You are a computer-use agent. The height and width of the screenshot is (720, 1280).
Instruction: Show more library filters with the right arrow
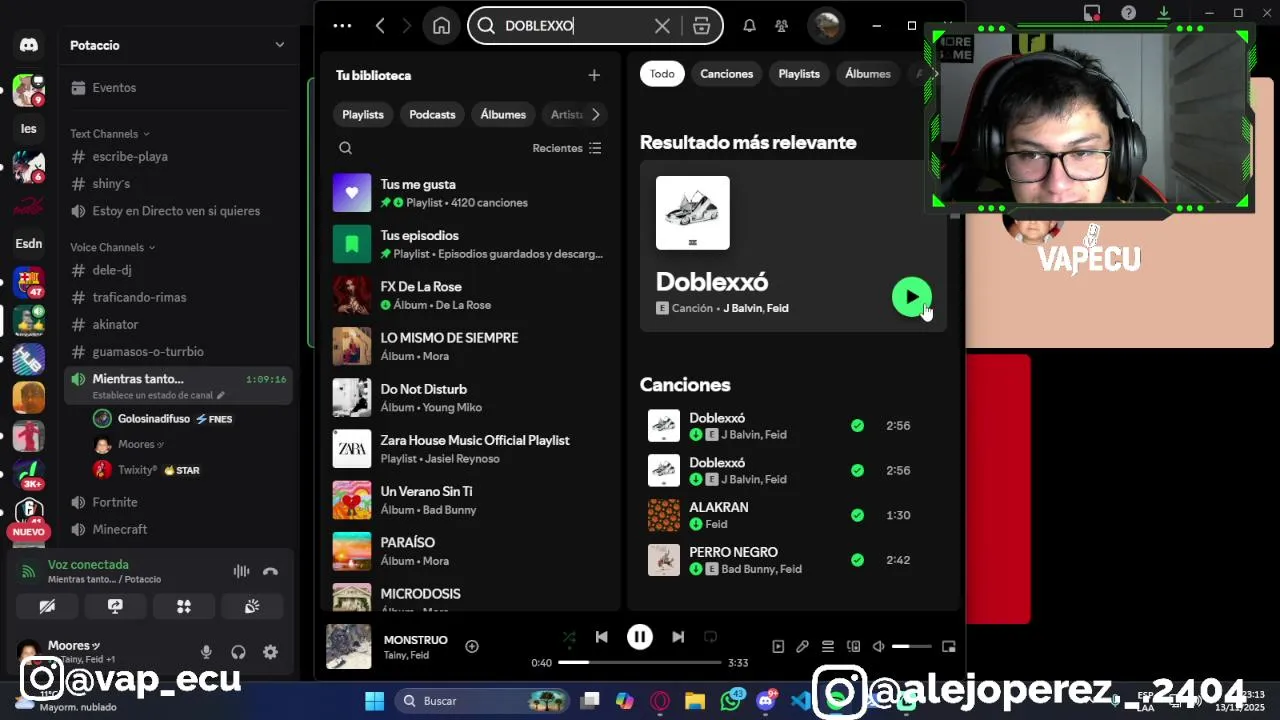coord(595,114)
